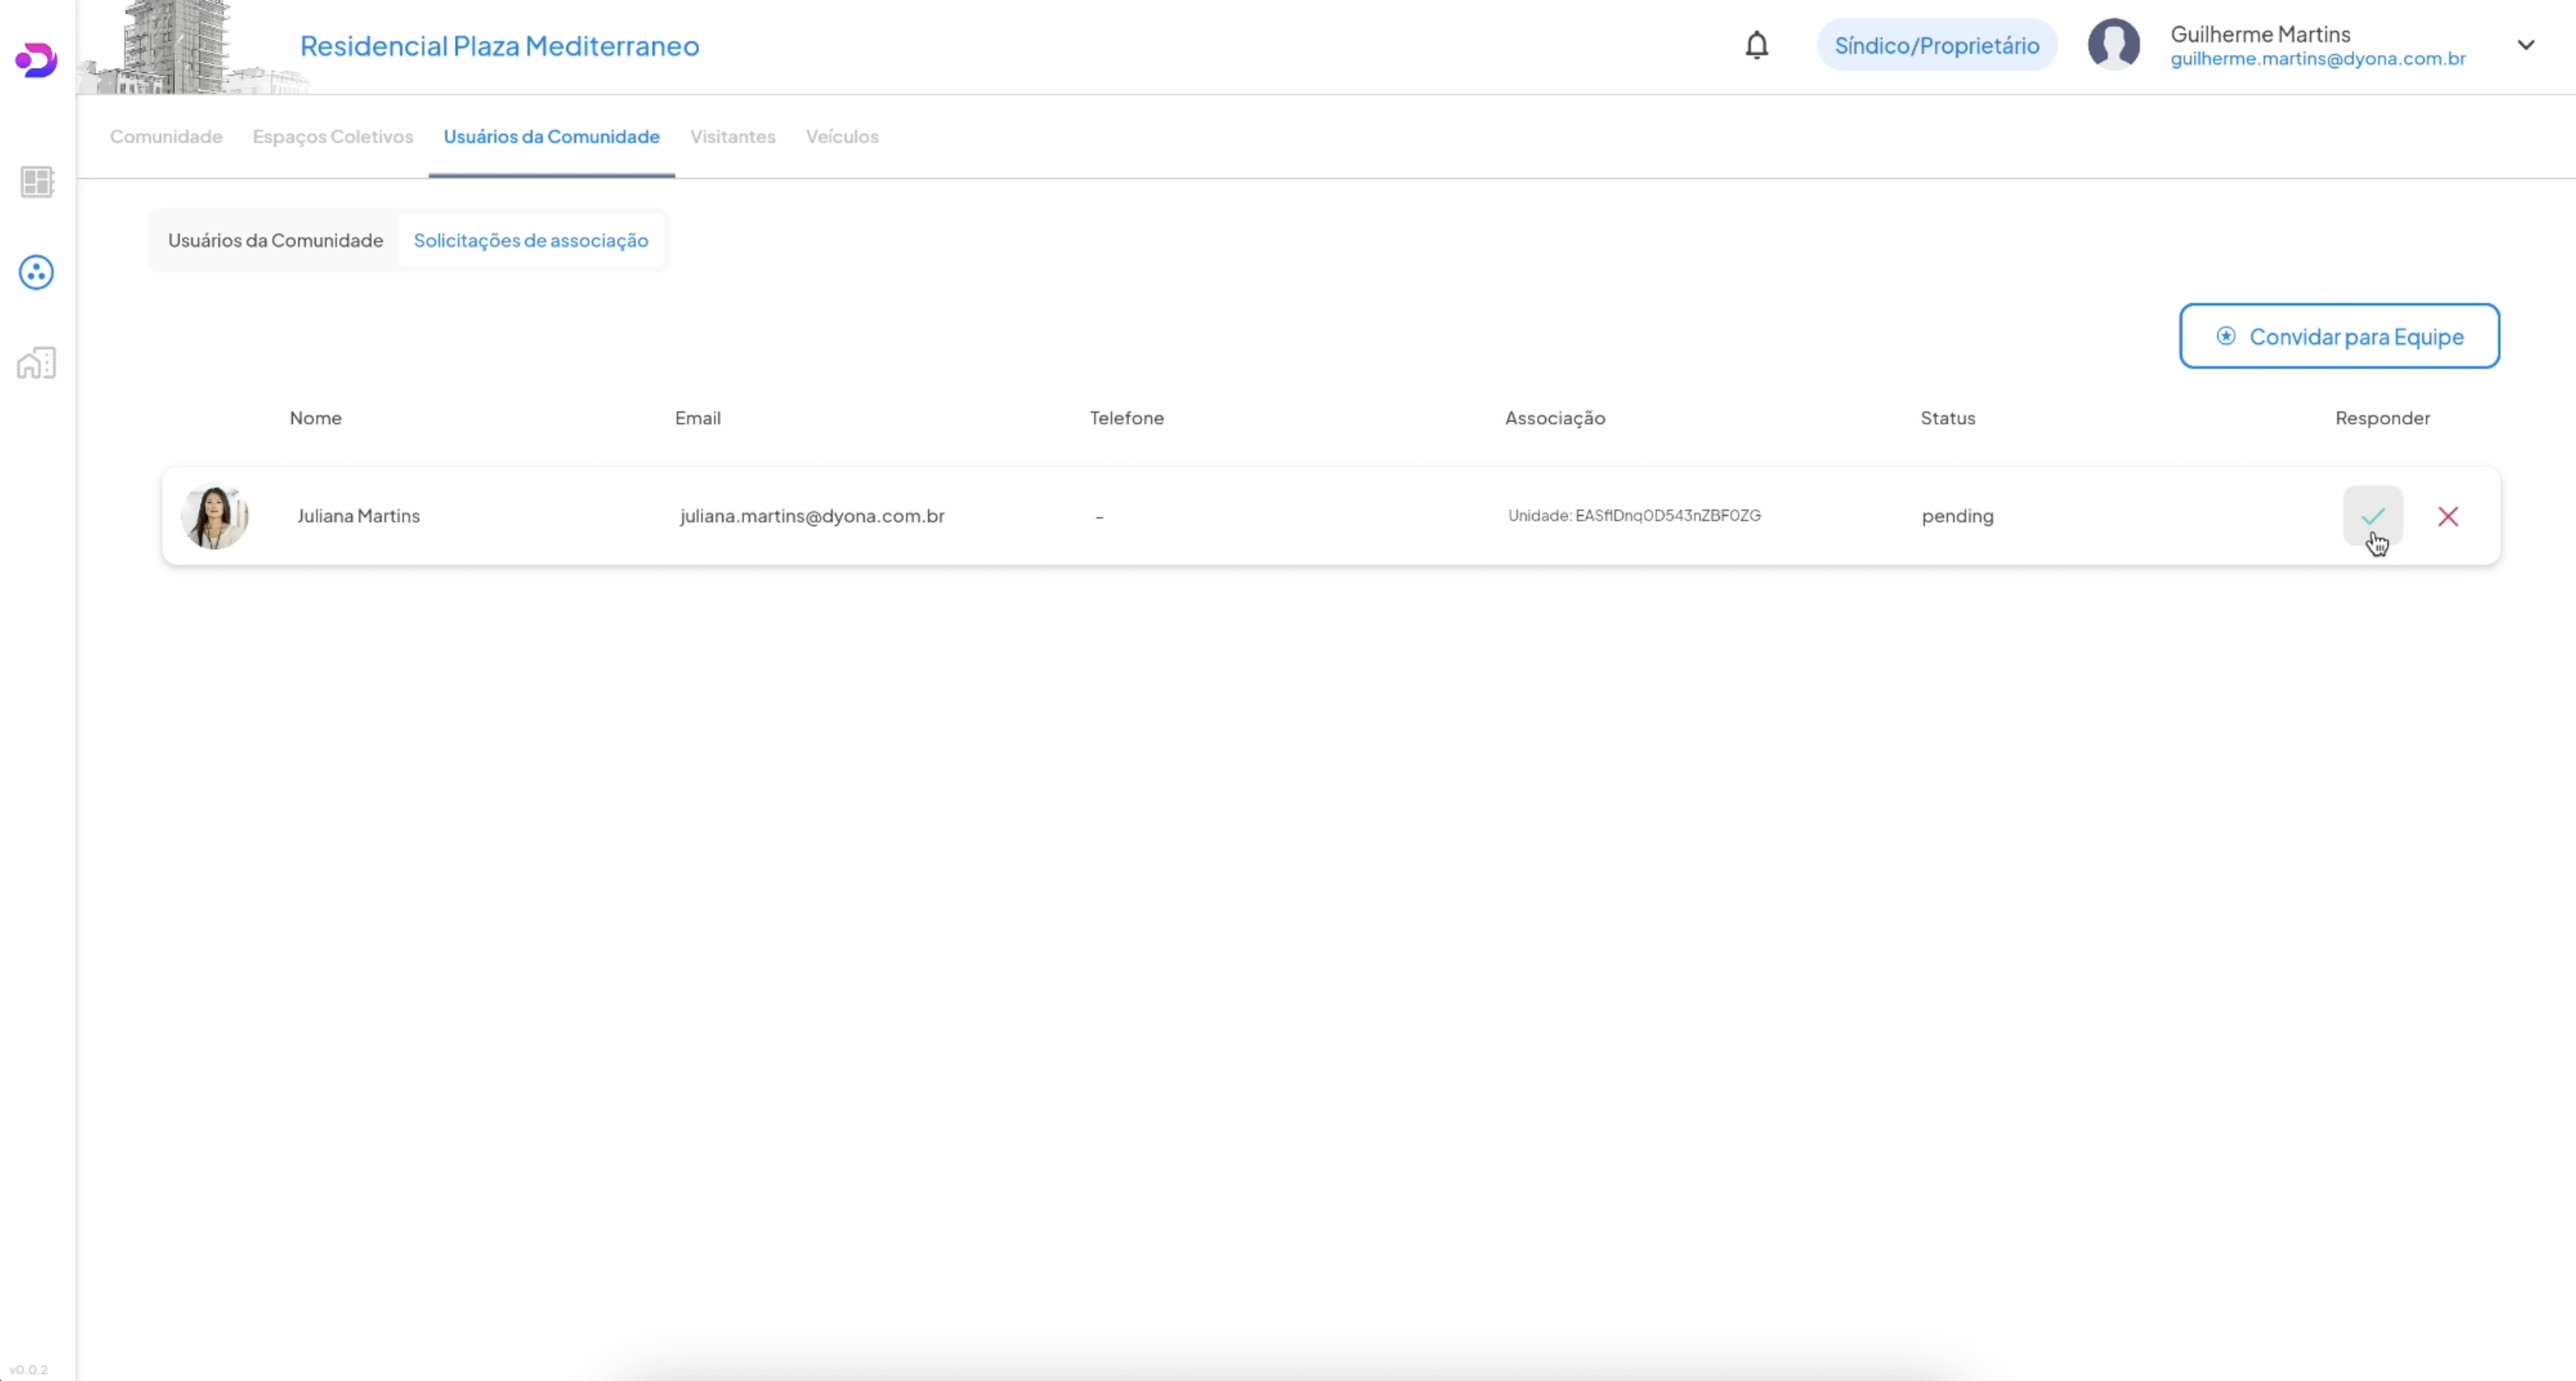Open the notifications bell
2576x1381 pixels.
point(1756,46)
